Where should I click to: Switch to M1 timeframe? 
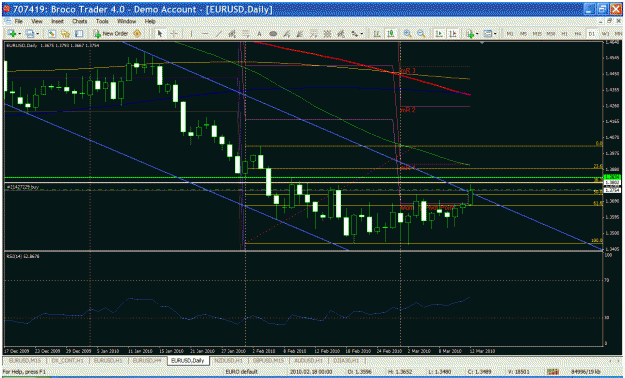pos(510,34)
